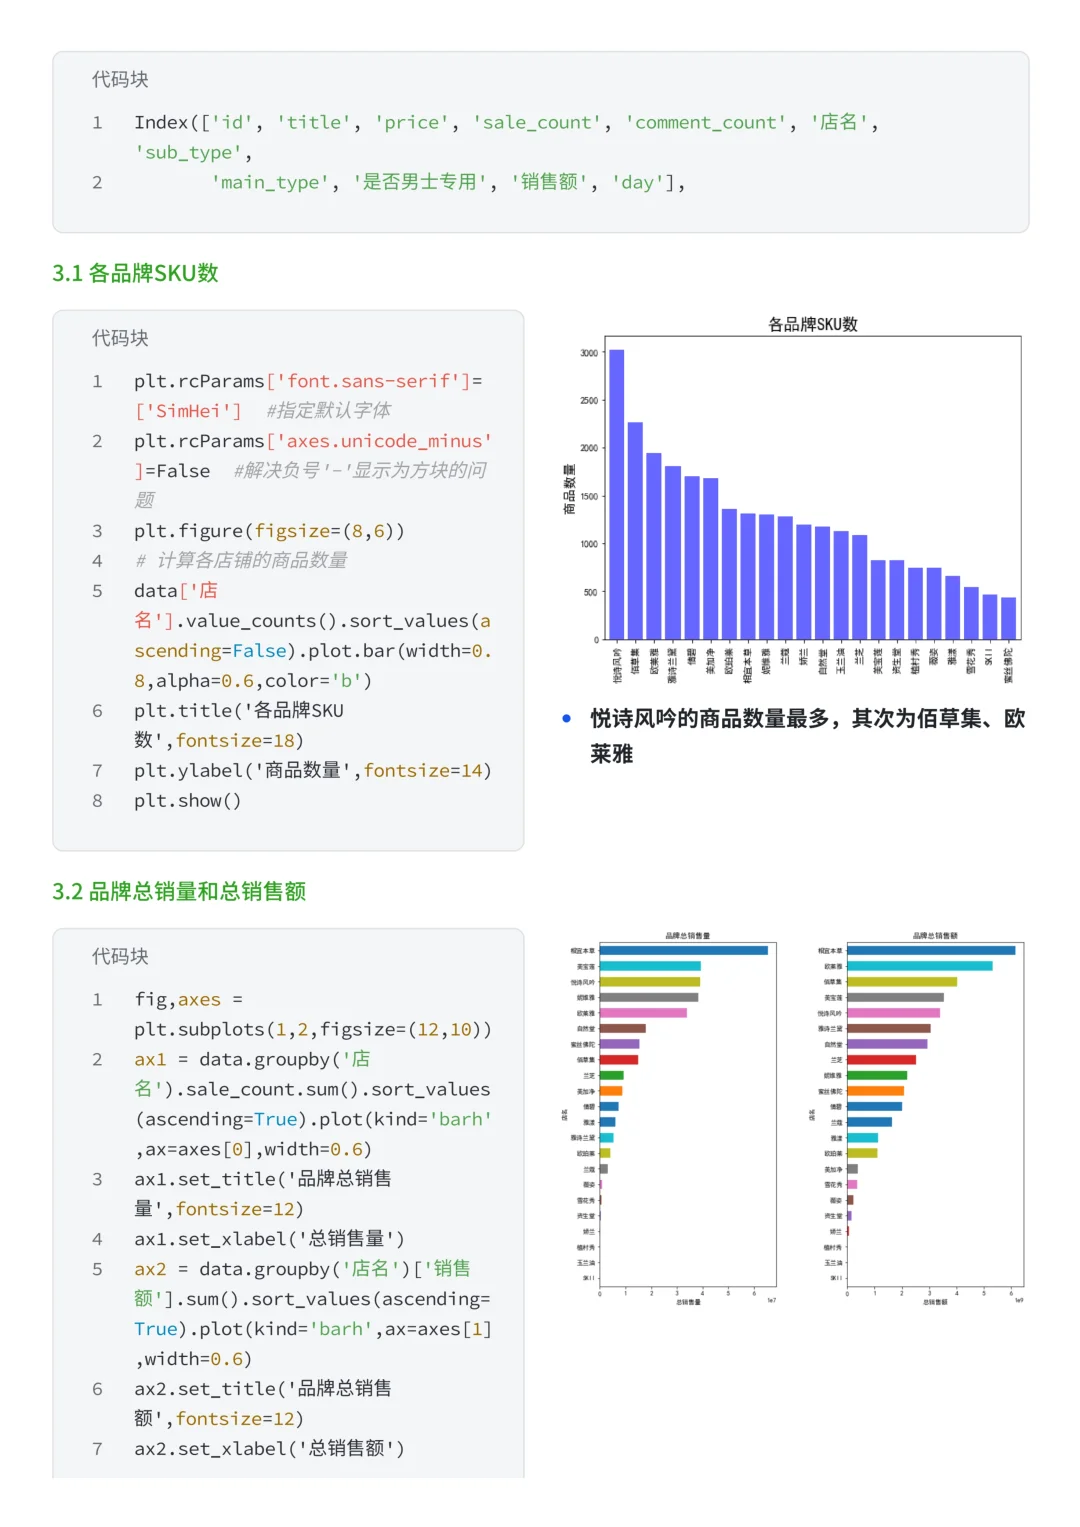Click the comment #指定默认字体
Screen dimensions: 1080x1527
[329, 411]
